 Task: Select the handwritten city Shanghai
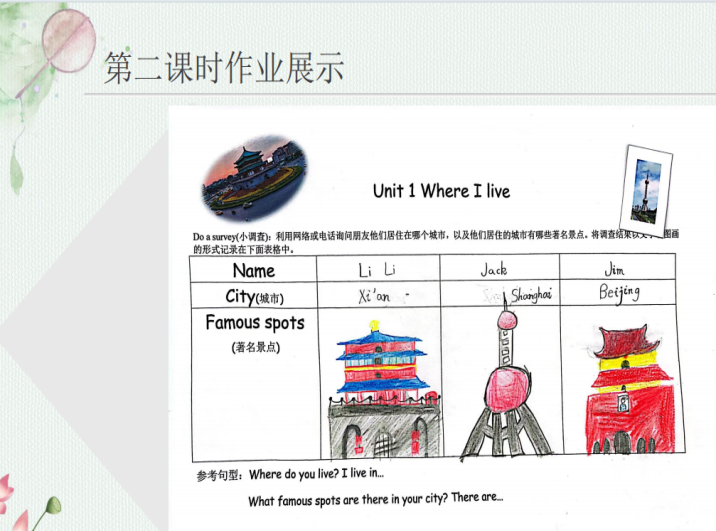[x=531, y=295]
